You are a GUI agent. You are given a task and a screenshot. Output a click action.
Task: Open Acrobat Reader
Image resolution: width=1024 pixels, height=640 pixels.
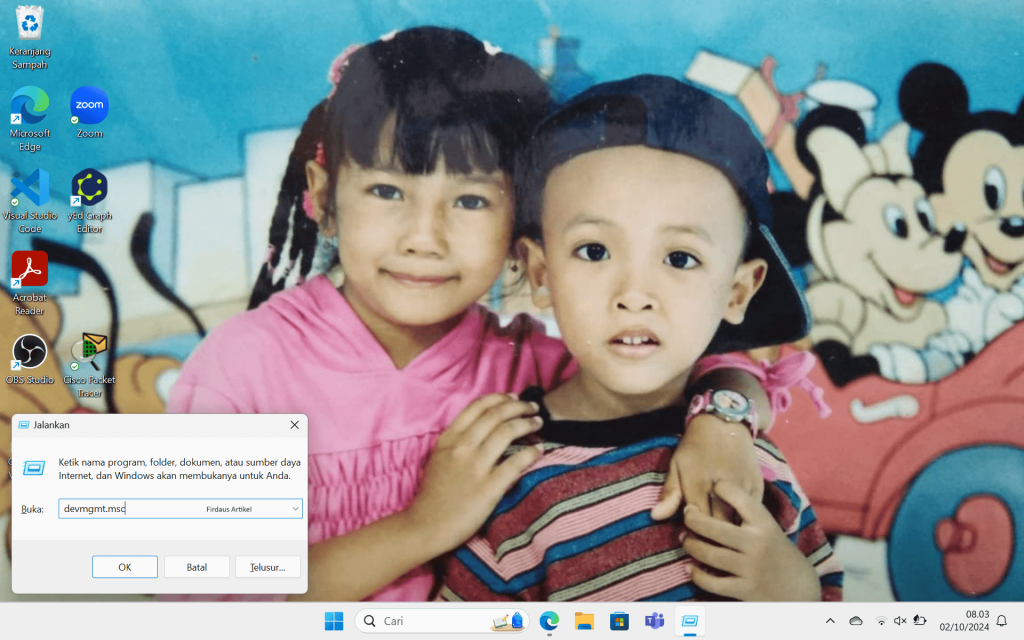tap(29, 270)
